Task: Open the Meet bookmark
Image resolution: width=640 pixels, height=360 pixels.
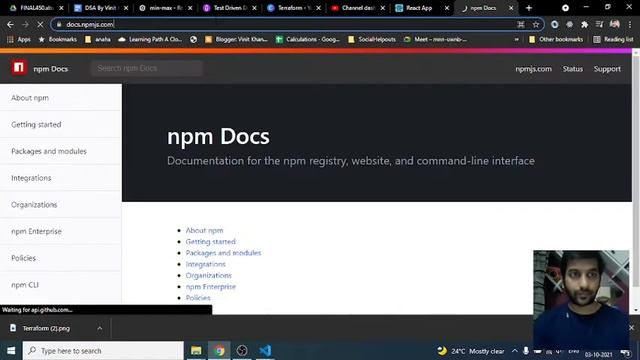Action: 435,39
